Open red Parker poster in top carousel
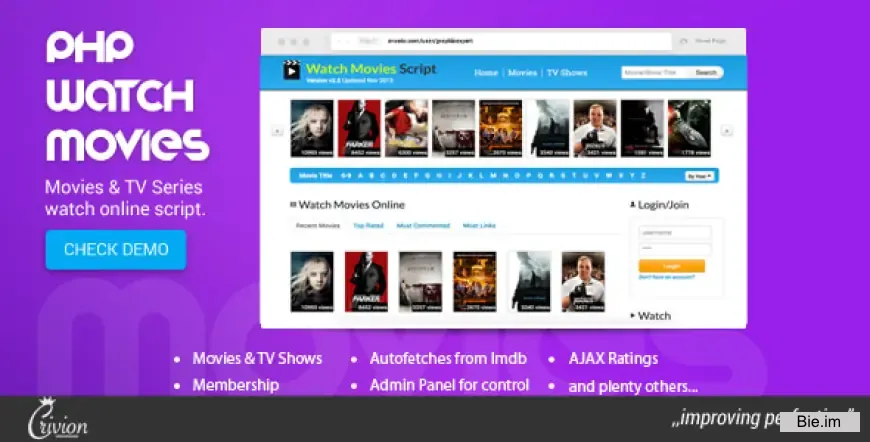 pyautogui.click(x=359, y=128)
